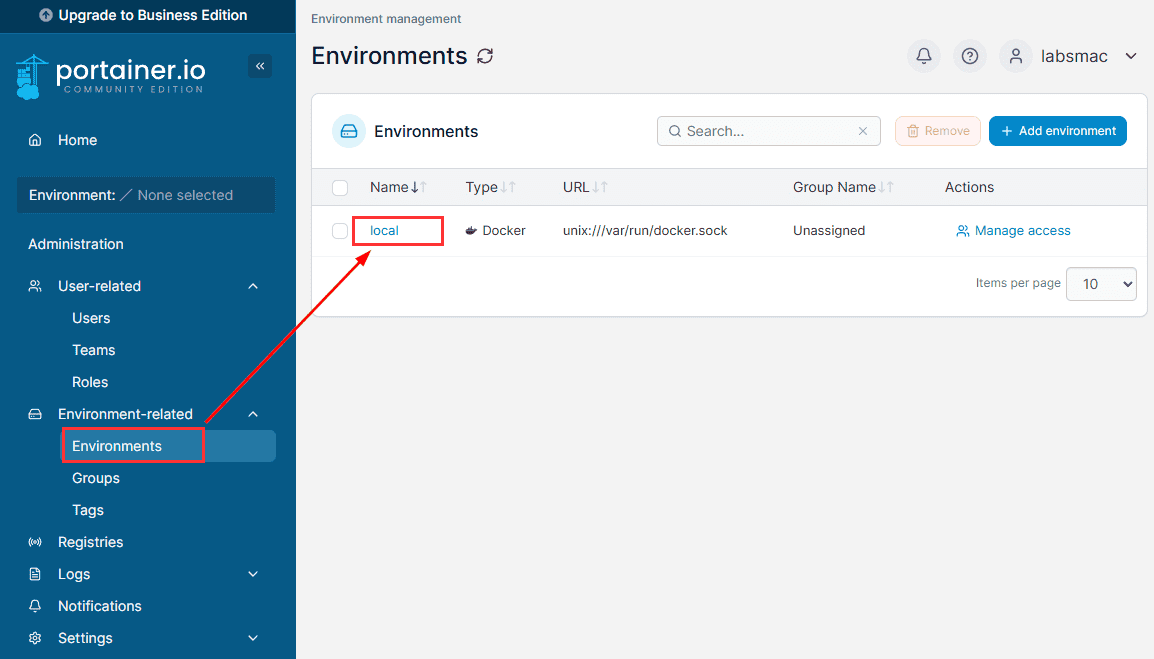The width and height of the screenshot is (1154, 659).
Task: Click the labsmac user avatar icon
Action: click(x=1015, y=56)
